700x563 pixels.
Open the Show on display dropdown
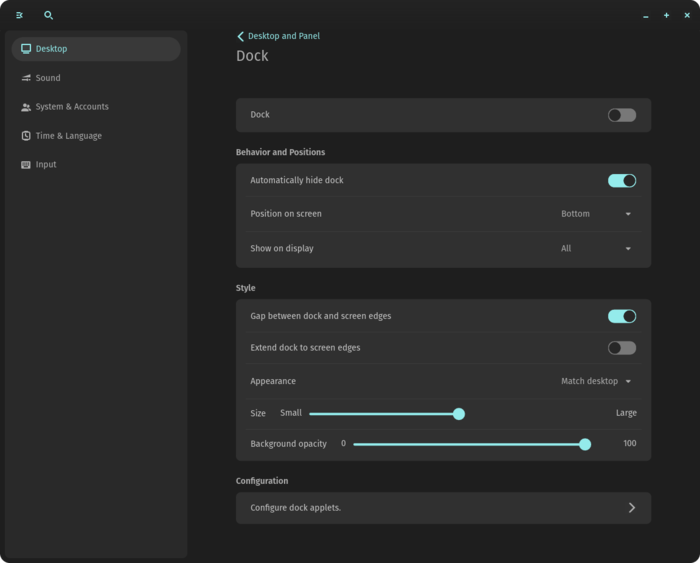click(x=596, y=249)
